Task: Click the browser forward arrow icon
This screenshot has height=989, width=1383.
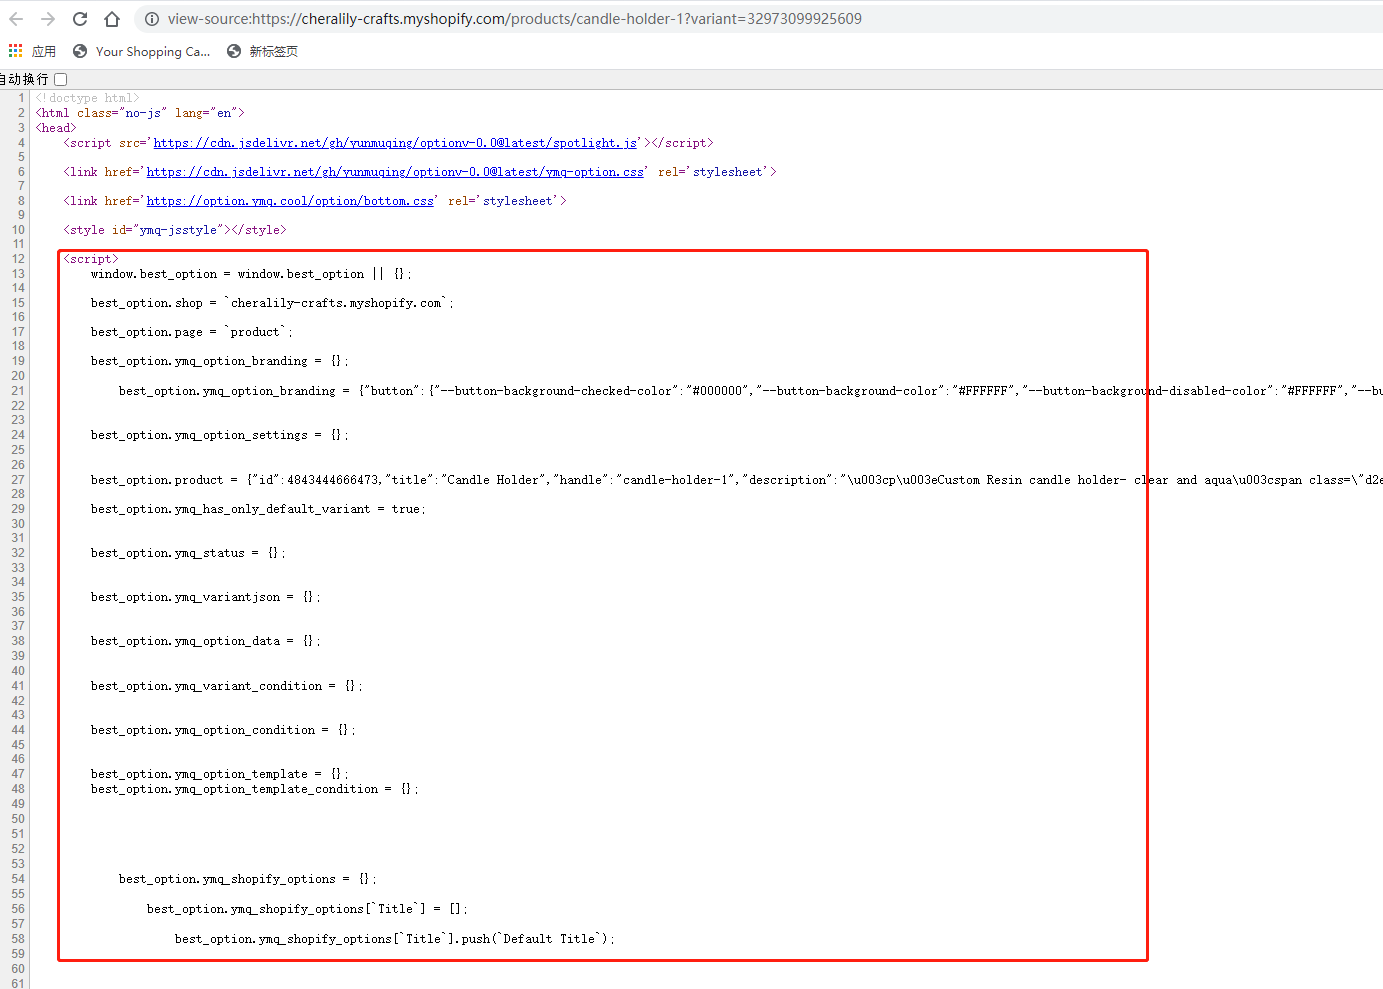Action: pyautogui.click(x=47, y=18)
